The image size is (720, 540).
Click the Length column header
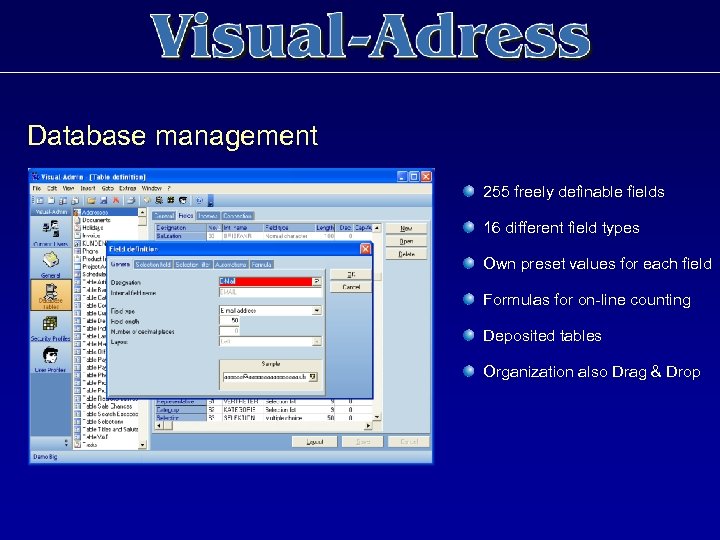coord(325,228)
